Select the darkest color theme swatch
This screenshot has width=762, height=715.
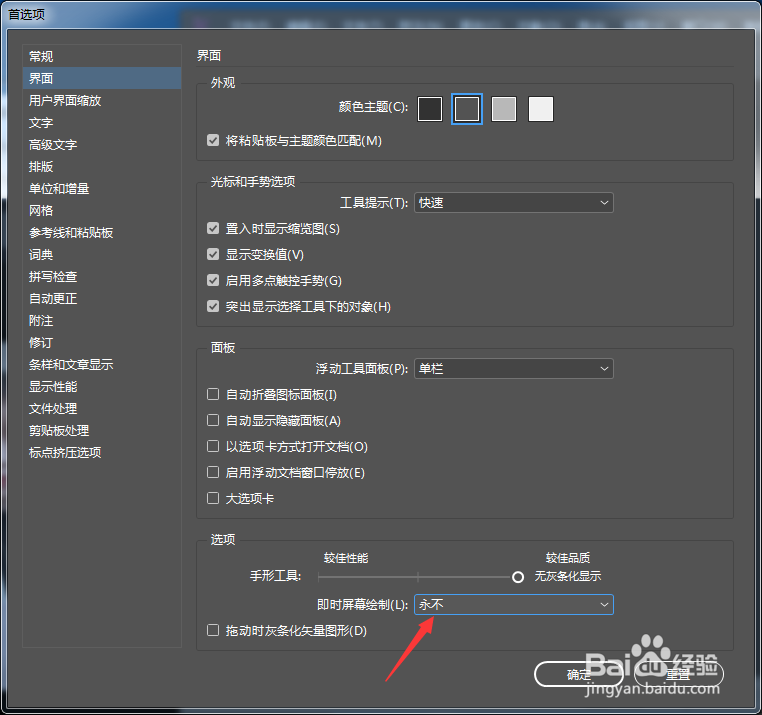(x=430, y=109)
